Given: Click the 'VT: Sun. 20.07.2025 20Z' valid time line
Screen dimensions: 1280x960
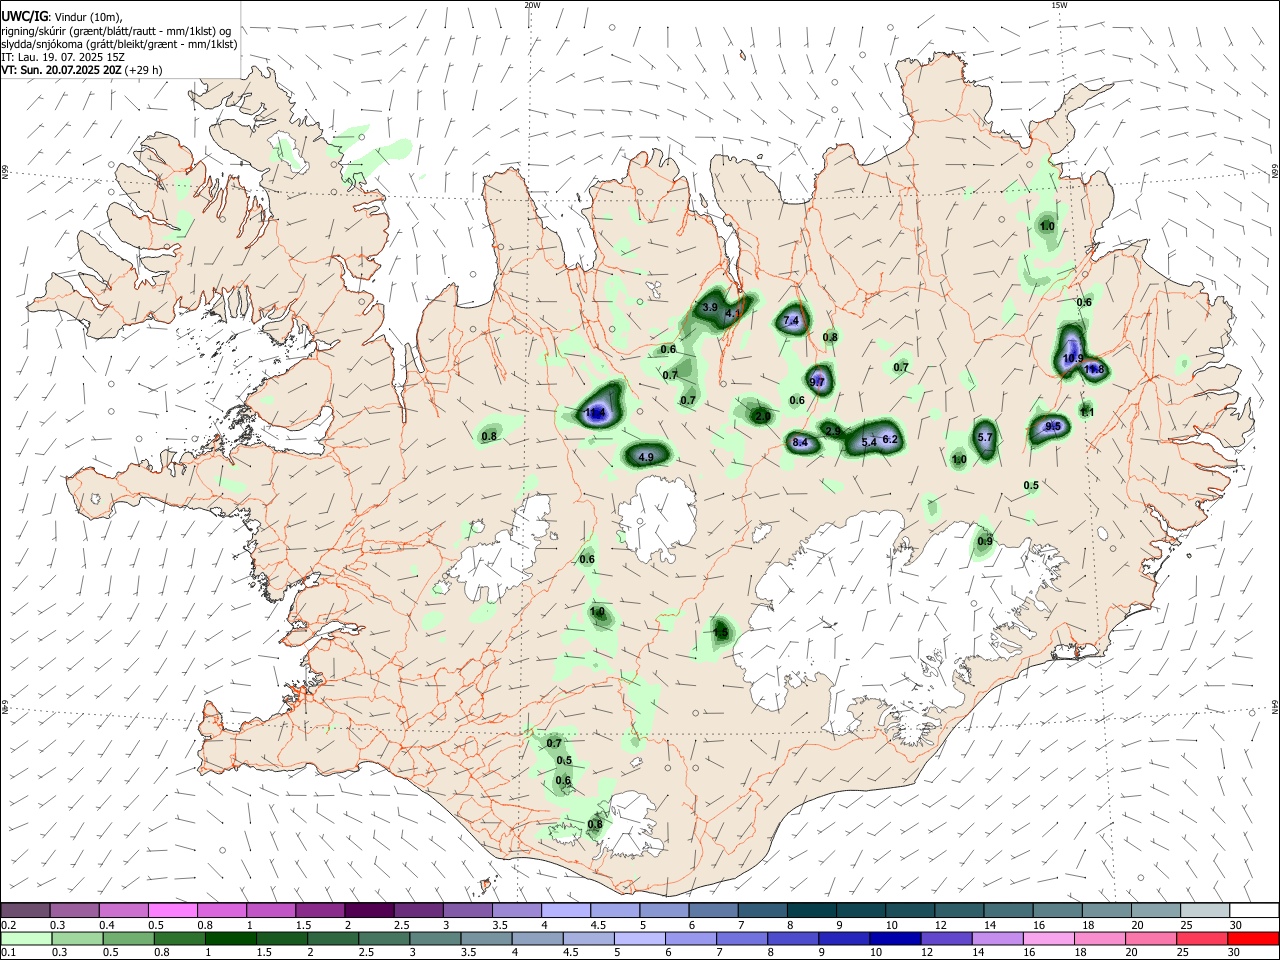Looking at the screenshot, I should (x=82, y=70).
